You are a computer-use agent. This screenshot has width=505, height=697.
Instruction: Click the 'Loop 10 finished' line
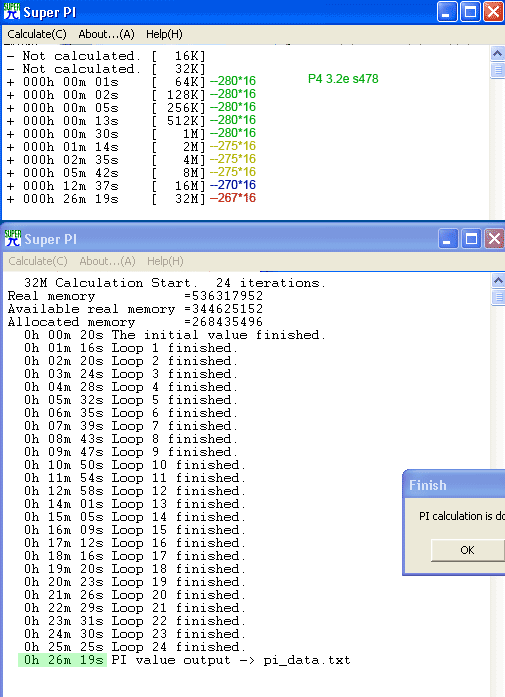(135, 465)
